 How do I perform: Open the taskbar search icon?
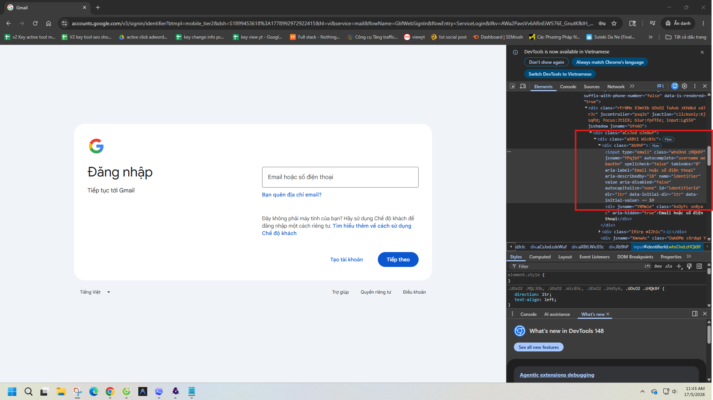point(28,391)
